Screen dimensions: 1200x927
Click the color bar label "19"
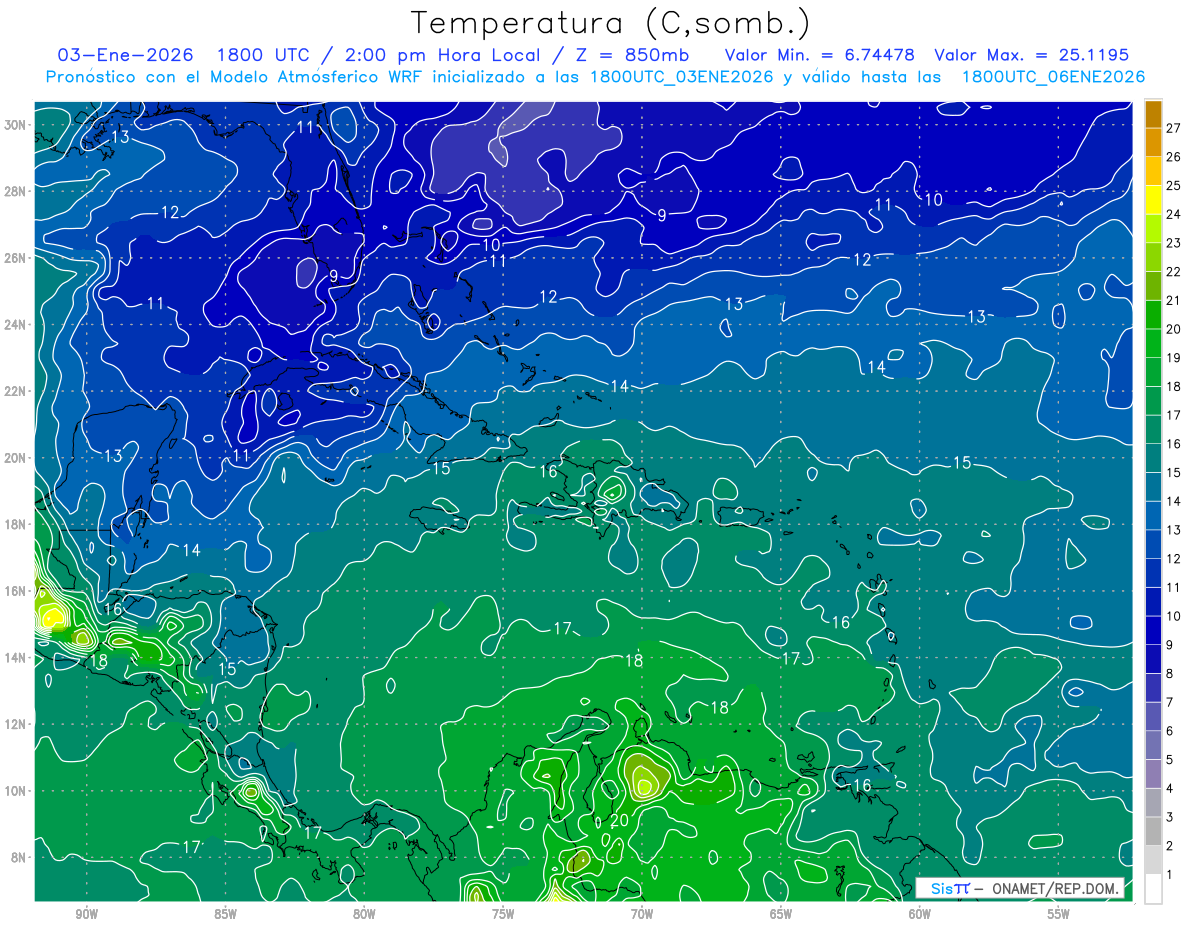[1174, 358]
